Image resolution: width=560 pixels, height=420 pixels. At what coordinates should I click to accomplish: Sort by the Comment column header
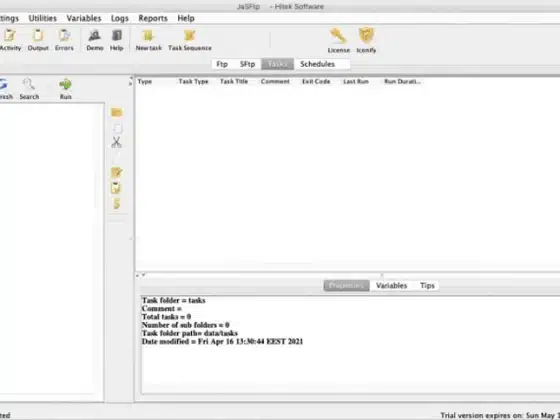(275, 81)
